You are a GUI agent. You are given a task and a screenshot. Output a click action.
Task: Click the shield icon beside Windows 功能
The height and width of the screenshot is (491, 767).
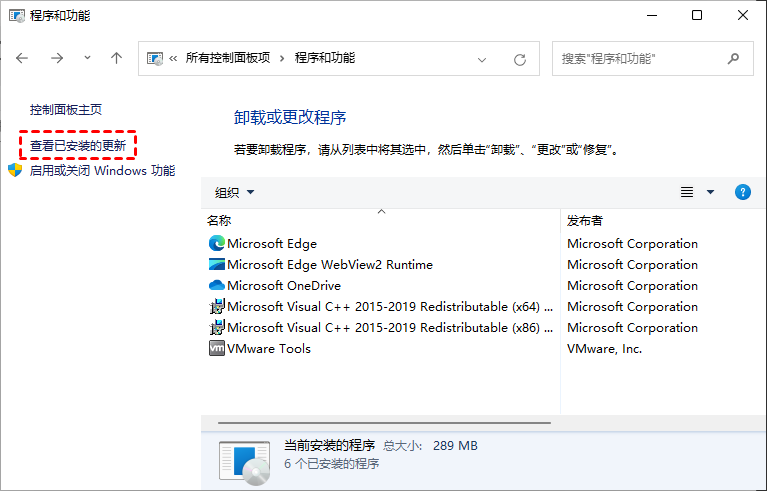pos(15,170)
